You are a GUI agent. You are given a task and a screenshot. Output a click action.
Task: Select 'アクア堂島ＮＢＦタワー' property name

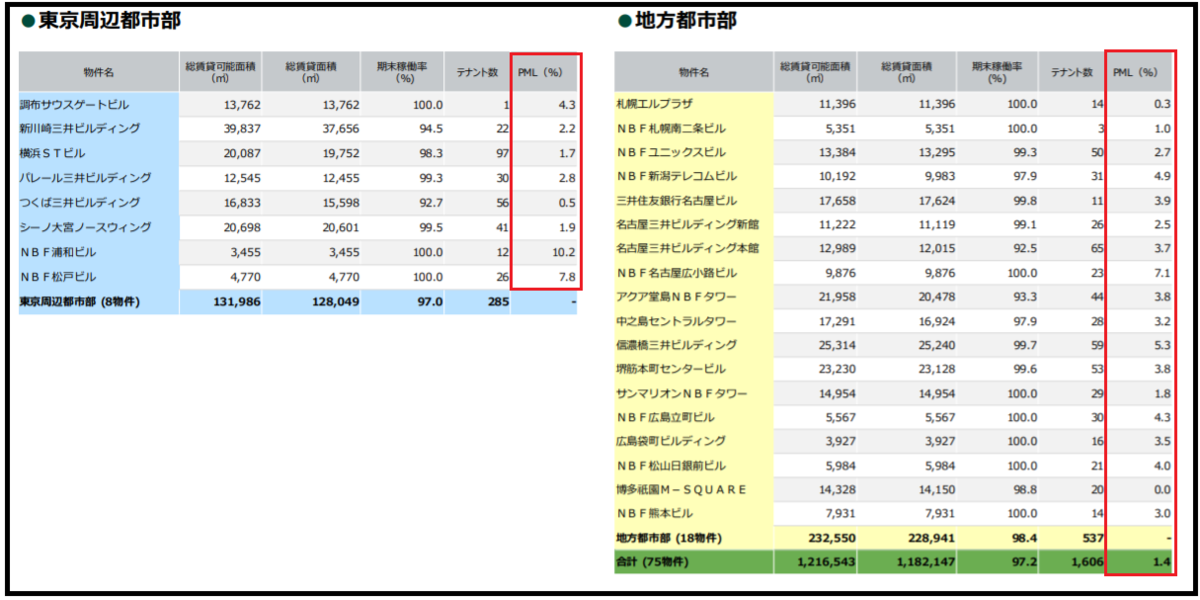[x=677, y=297]
